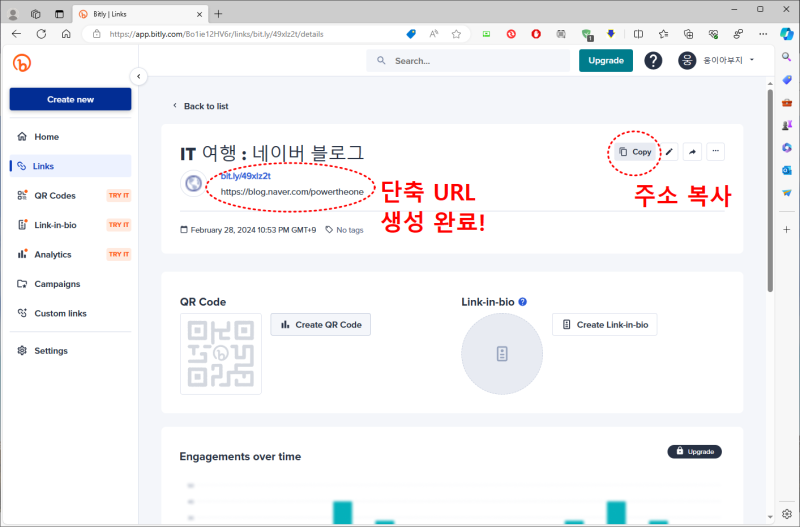Close the Bitly Links tab
The width and height of the screenshot is (800, 527).
199,14
